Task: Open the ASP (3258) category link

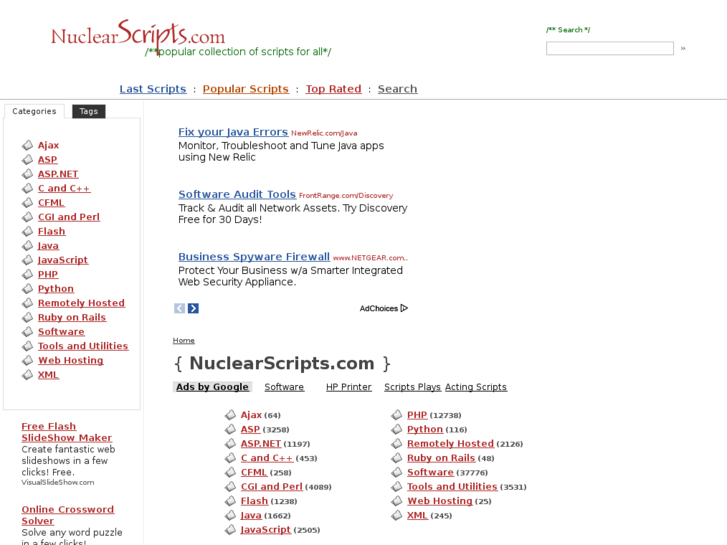Action: coord(250,429)
